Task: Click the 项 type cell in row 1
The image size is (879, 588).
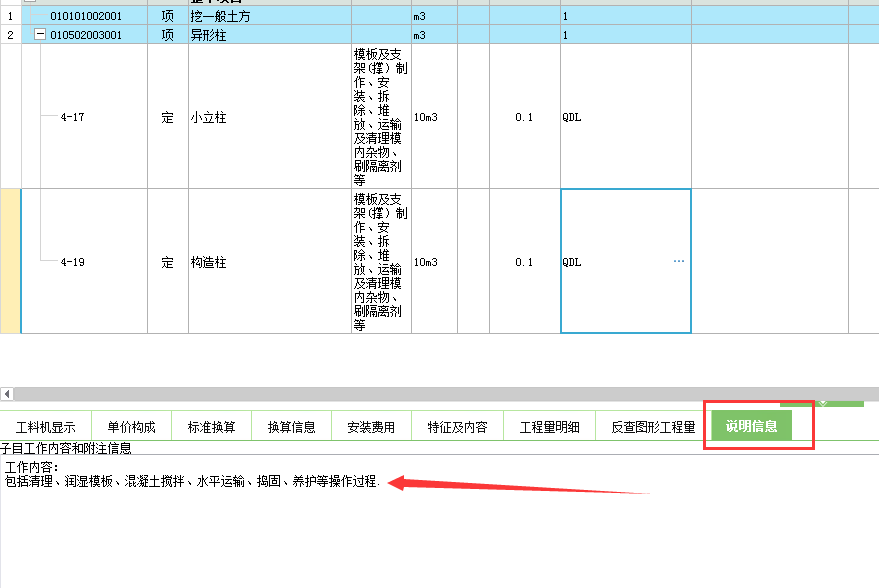Action: [168, 16]
